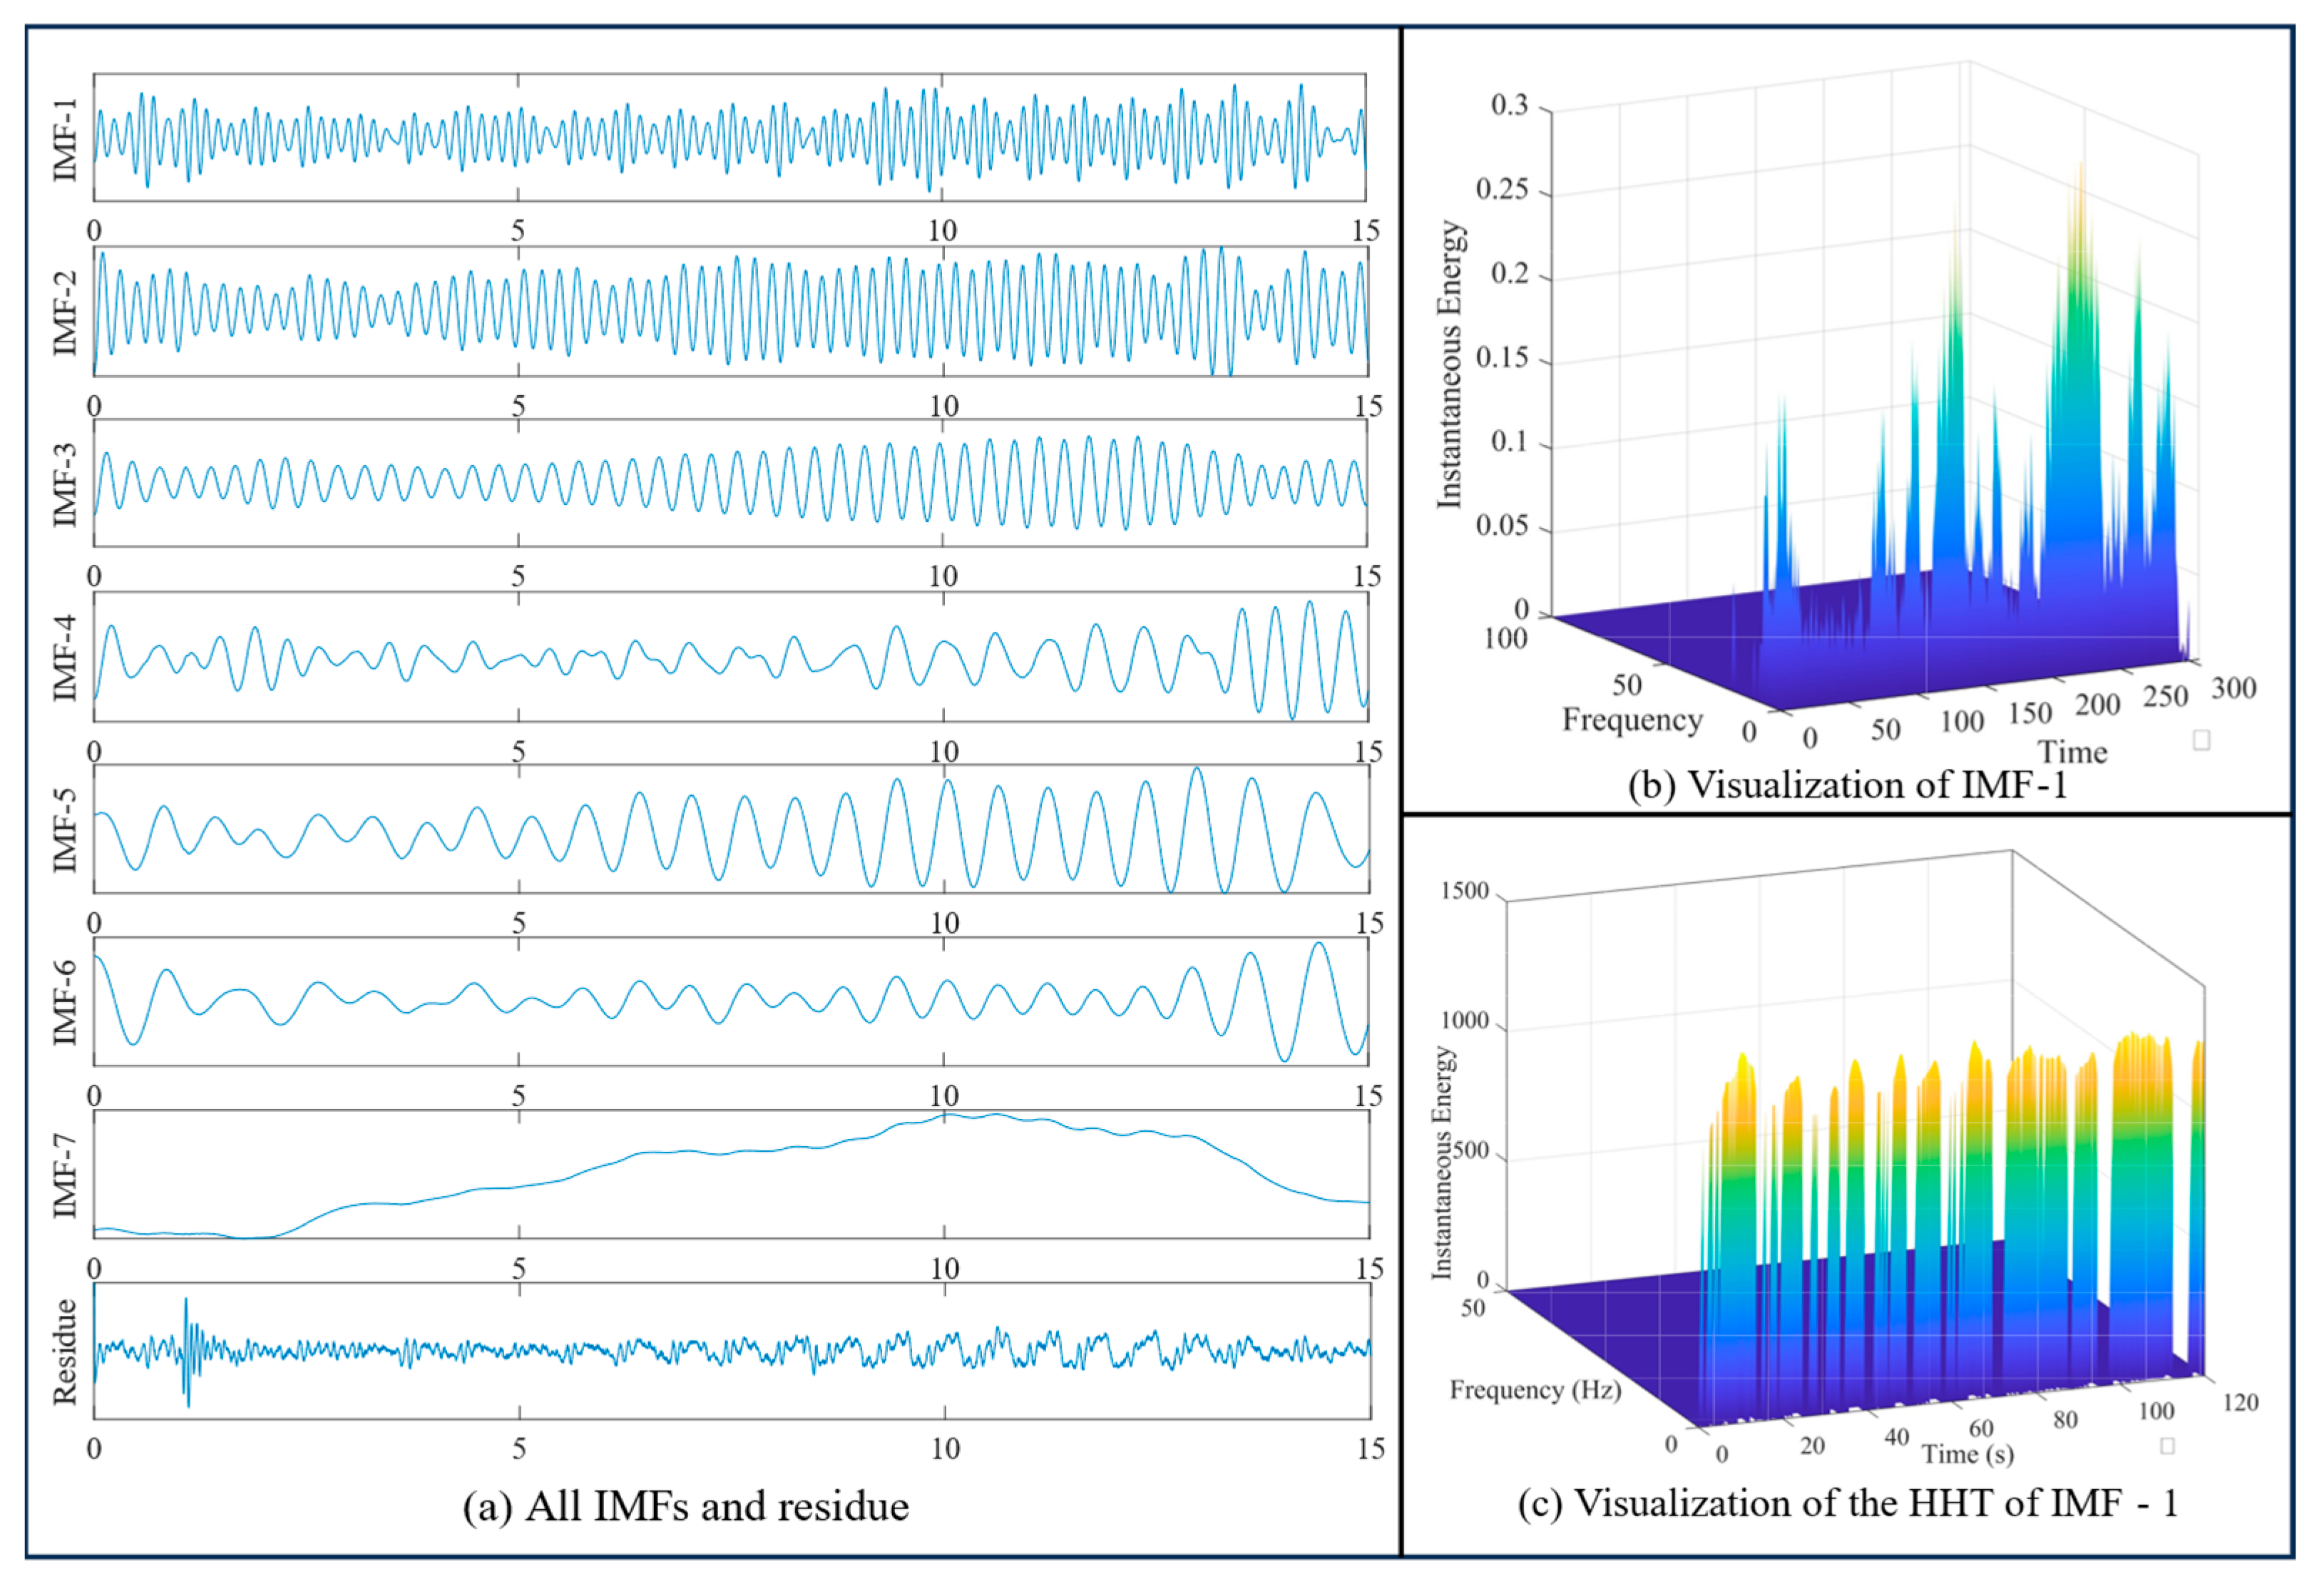Click the IMF-4 y-axis label

(x=64, y=657)
